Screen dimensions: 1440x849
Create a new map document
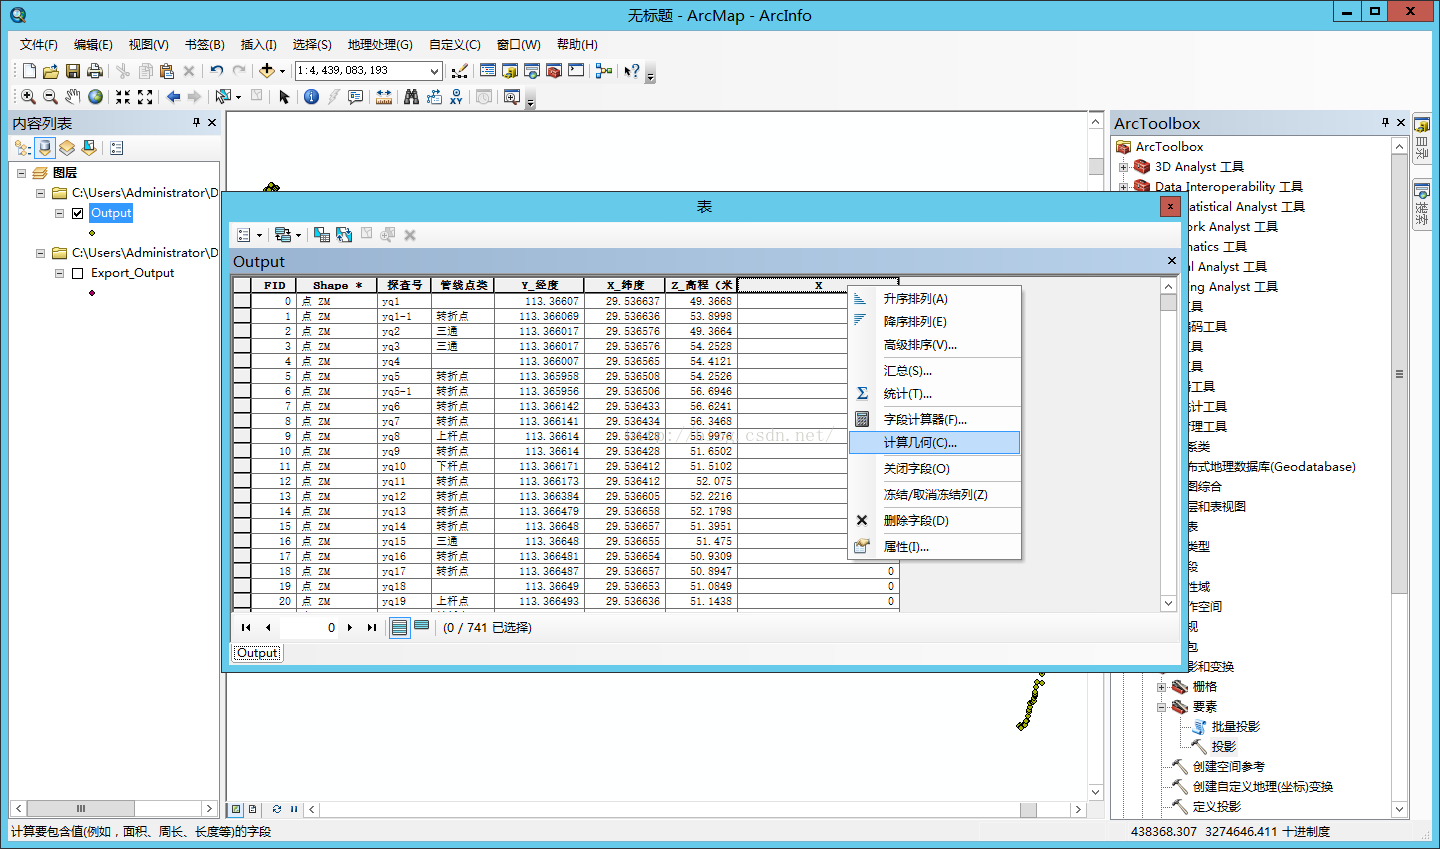click(x=29, y=71)
